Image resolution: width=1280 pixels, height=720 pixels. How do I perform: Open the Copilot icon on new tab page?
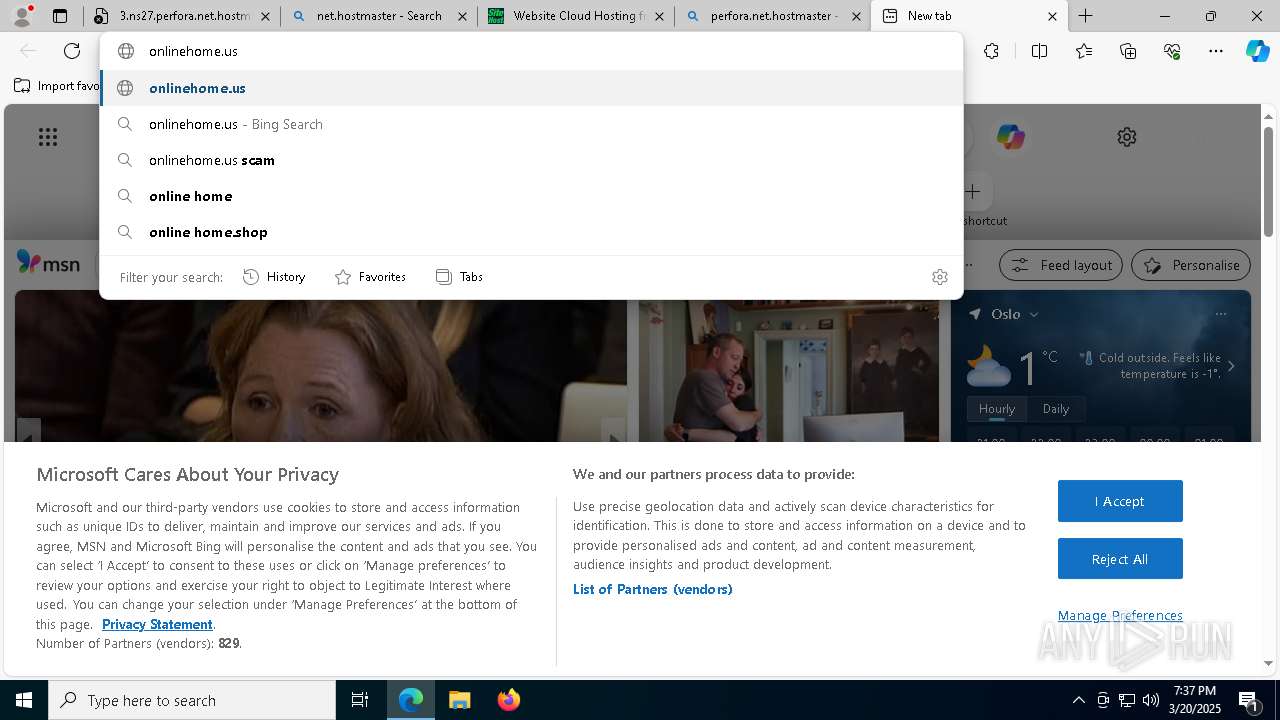[x=1010, y=137]
